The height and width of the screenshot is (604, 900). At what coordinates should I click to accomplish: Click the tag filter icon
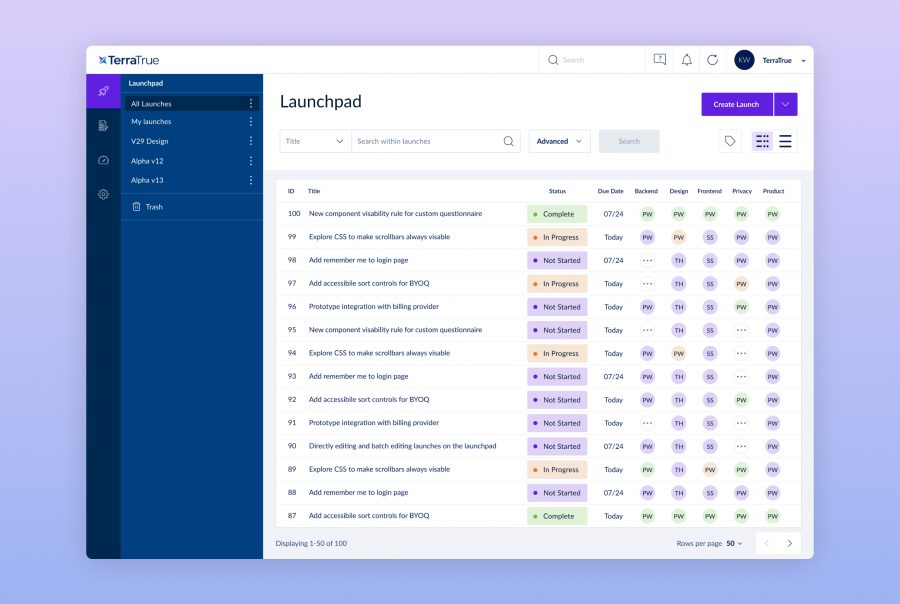point(730,141)
